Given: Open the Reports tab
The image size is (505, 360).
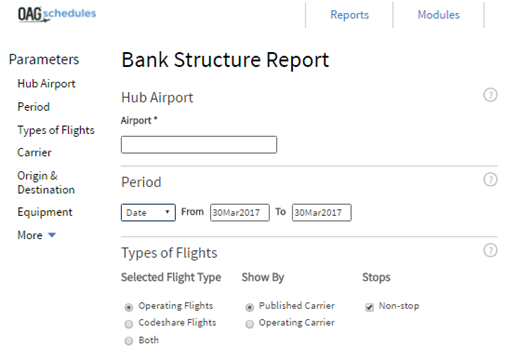Looking at the screenshot, I should coord(349,15).
